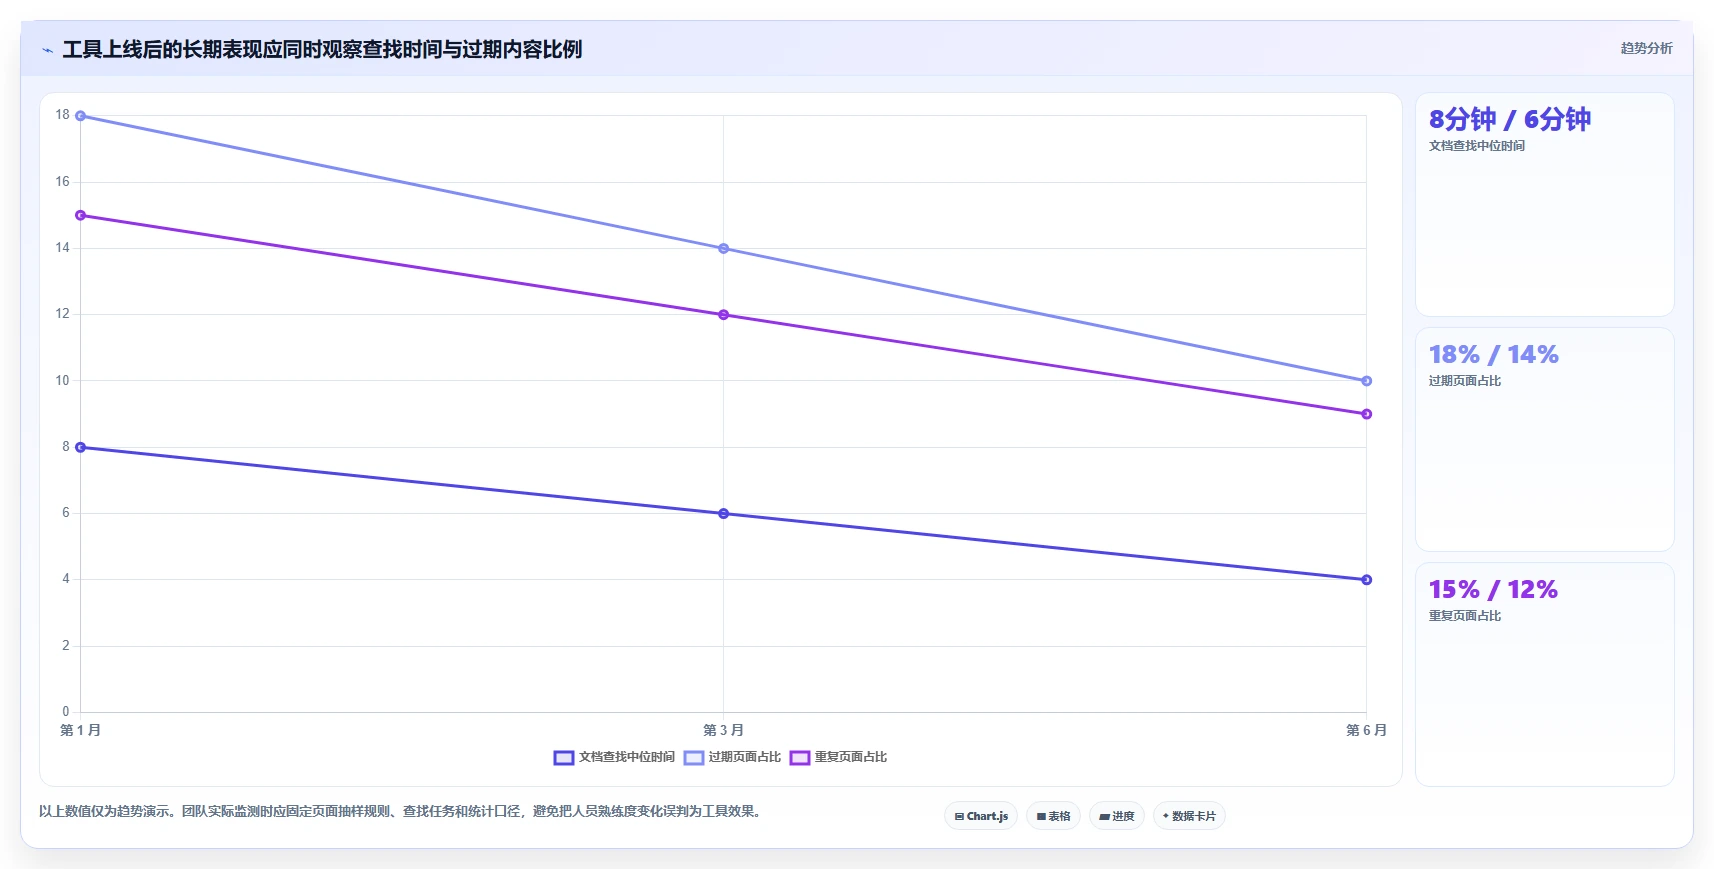Click the 8分钟 / 6分钟 card value
The width and height of the screenshot is (1714, 869).
[1510, 119]
